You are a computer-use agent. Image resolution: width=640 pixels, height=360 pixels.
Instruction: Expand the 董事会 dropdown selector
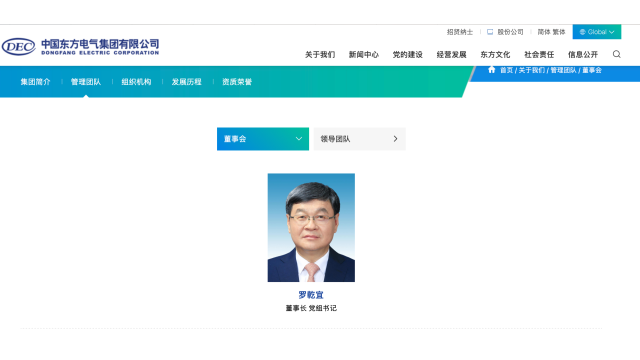click(x=263, y=139)
